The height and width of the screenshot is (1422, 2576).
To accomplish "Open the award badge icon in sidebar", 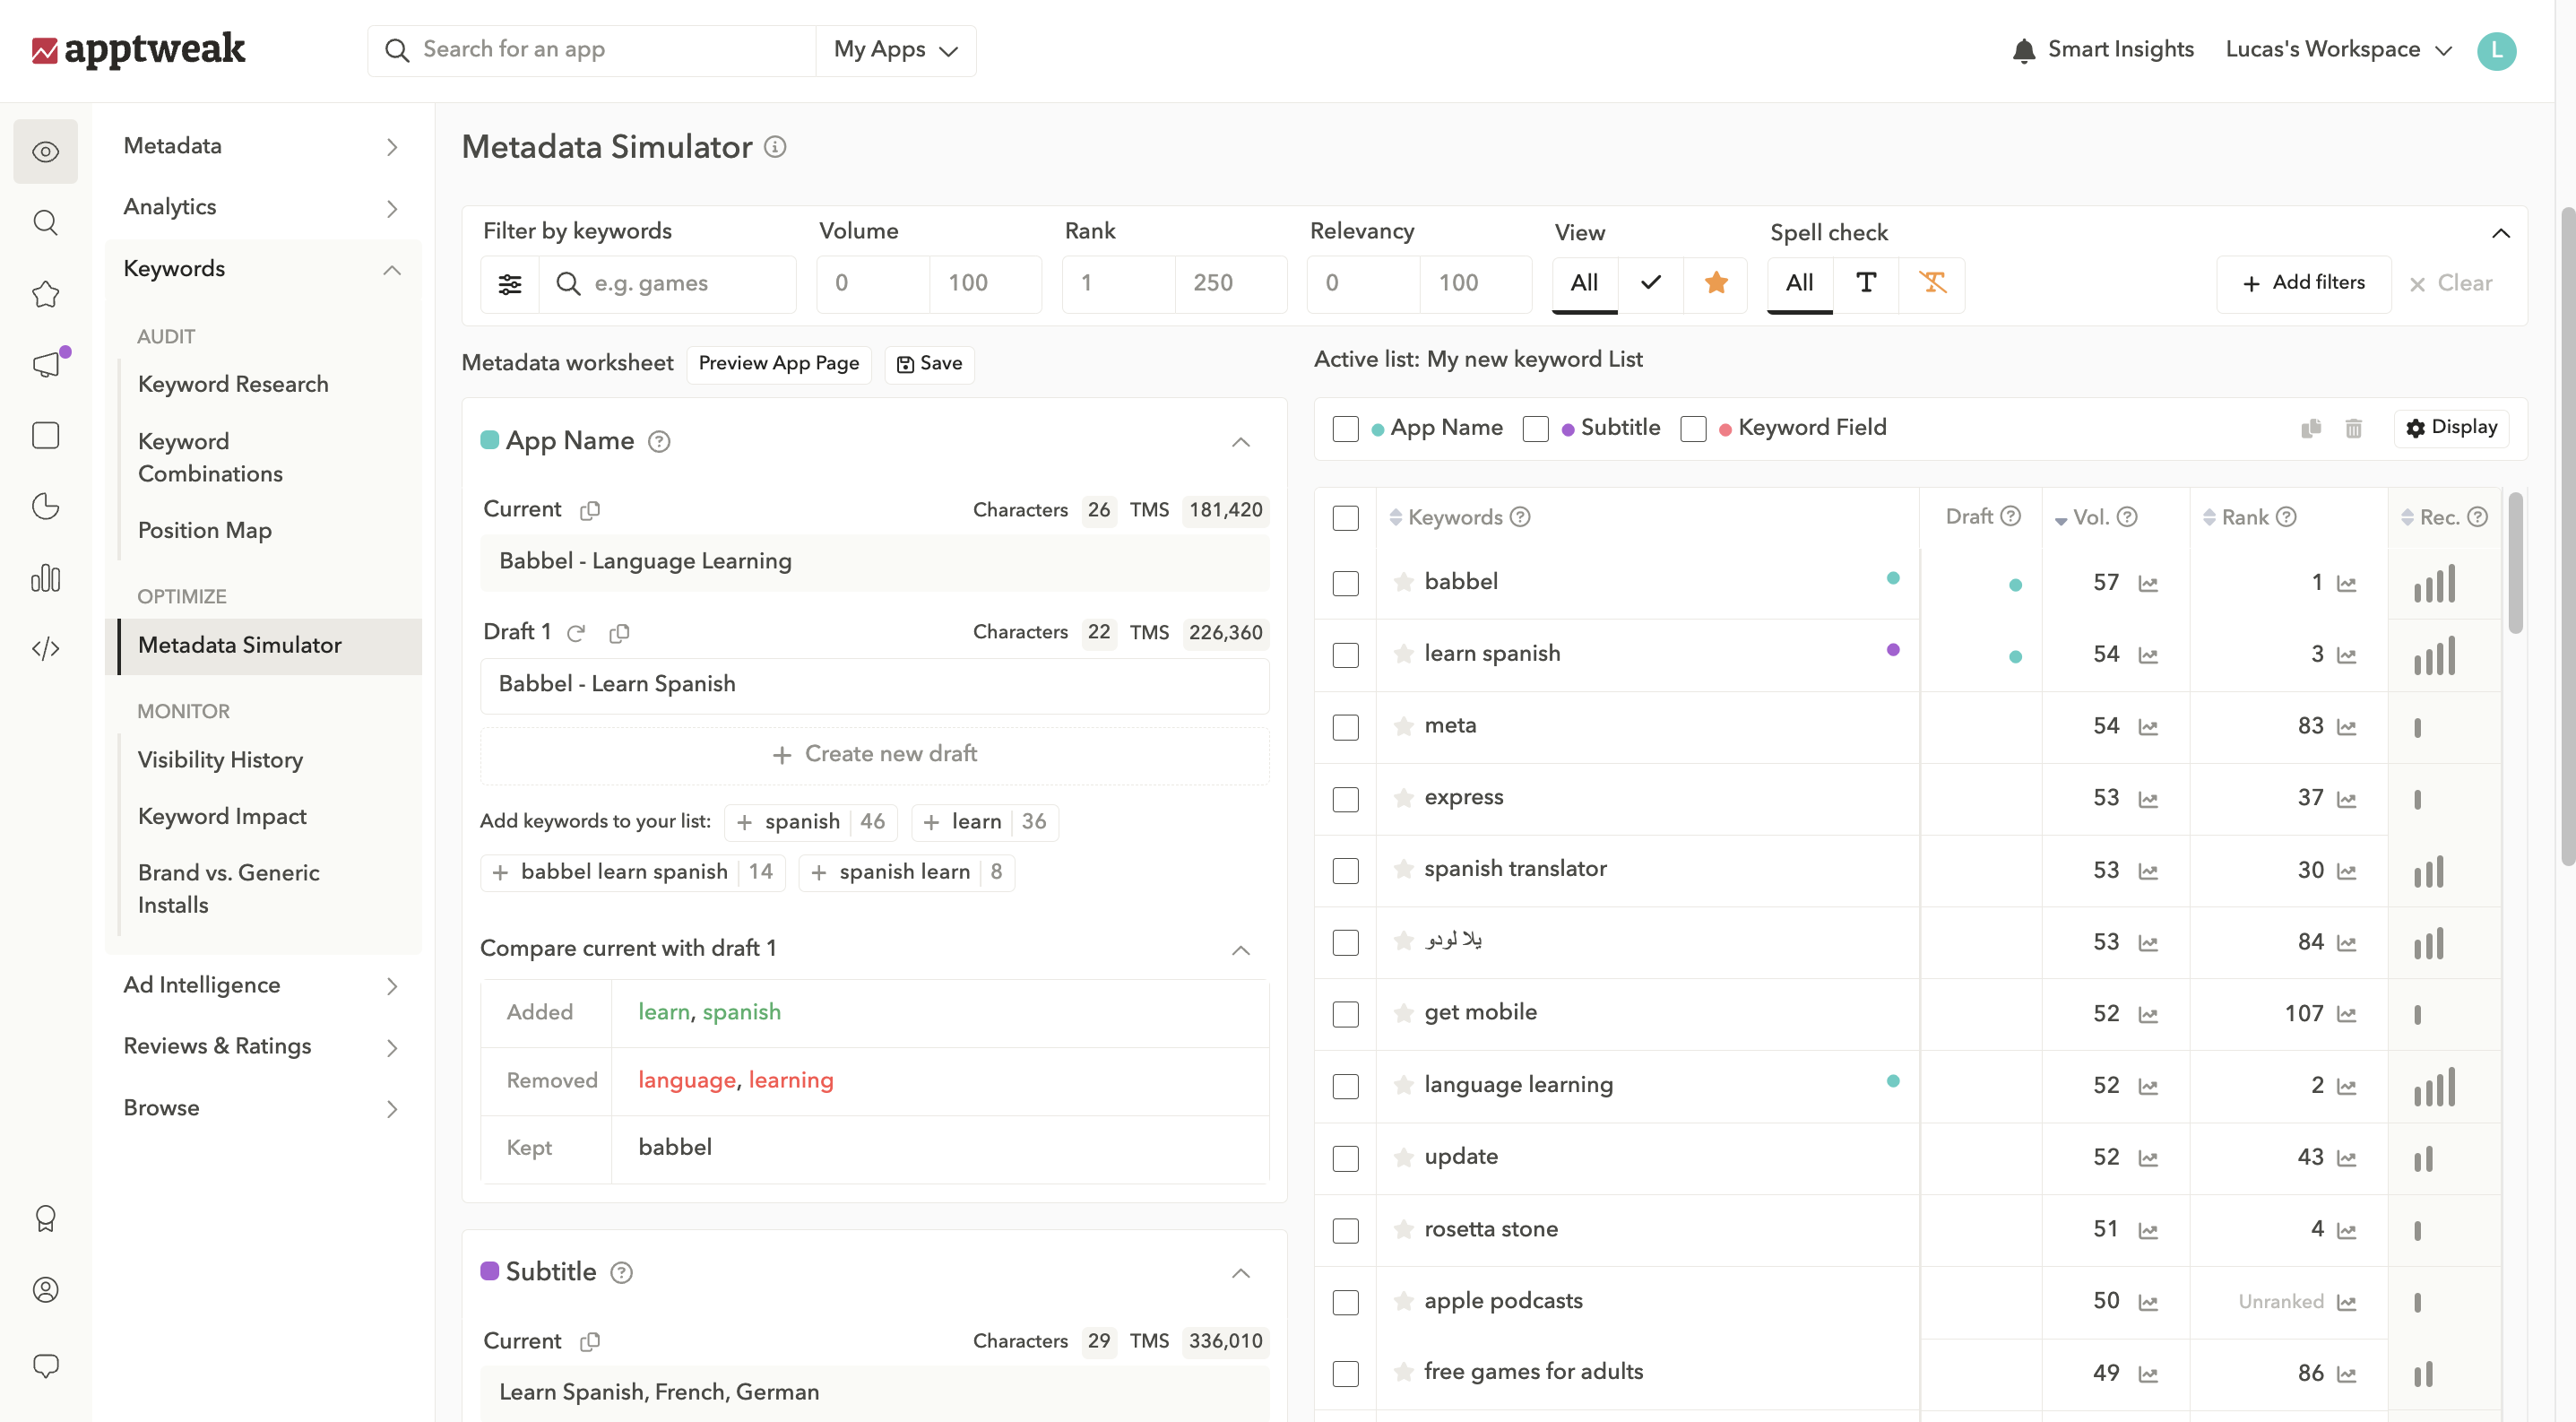I will point(46,1217).
